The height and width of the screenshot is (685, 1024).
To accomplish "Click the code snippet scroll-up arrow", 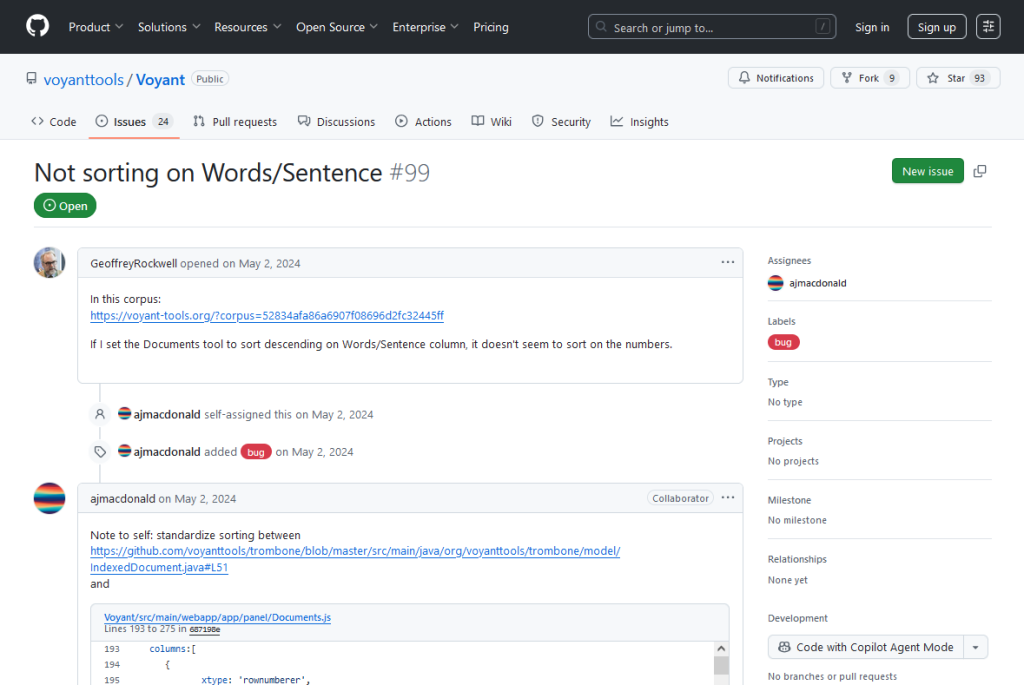I will tap(721, 648).
